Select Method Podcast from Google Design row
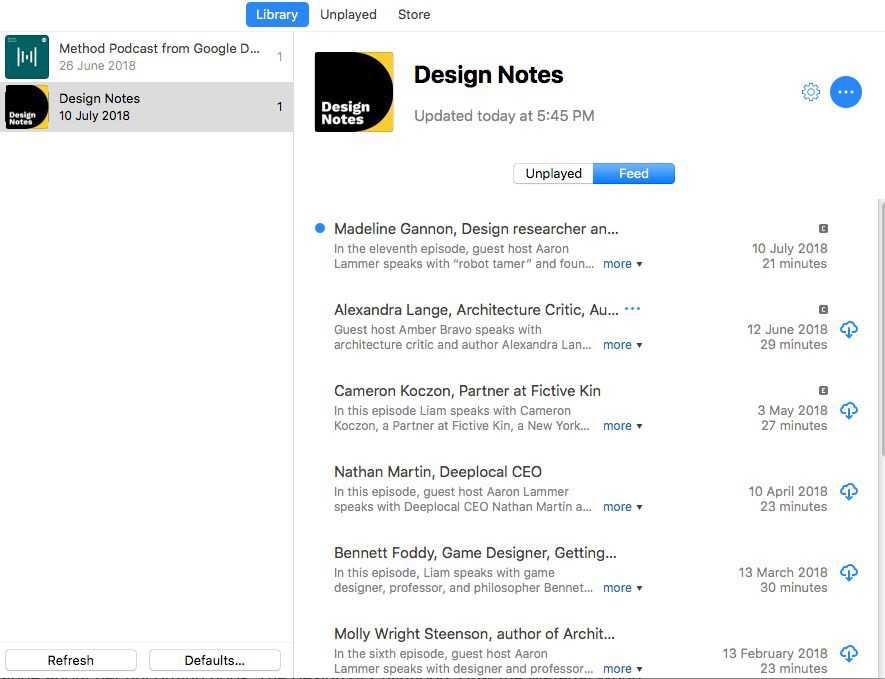Viewport: 885px width, 679px height. point(147,57)
